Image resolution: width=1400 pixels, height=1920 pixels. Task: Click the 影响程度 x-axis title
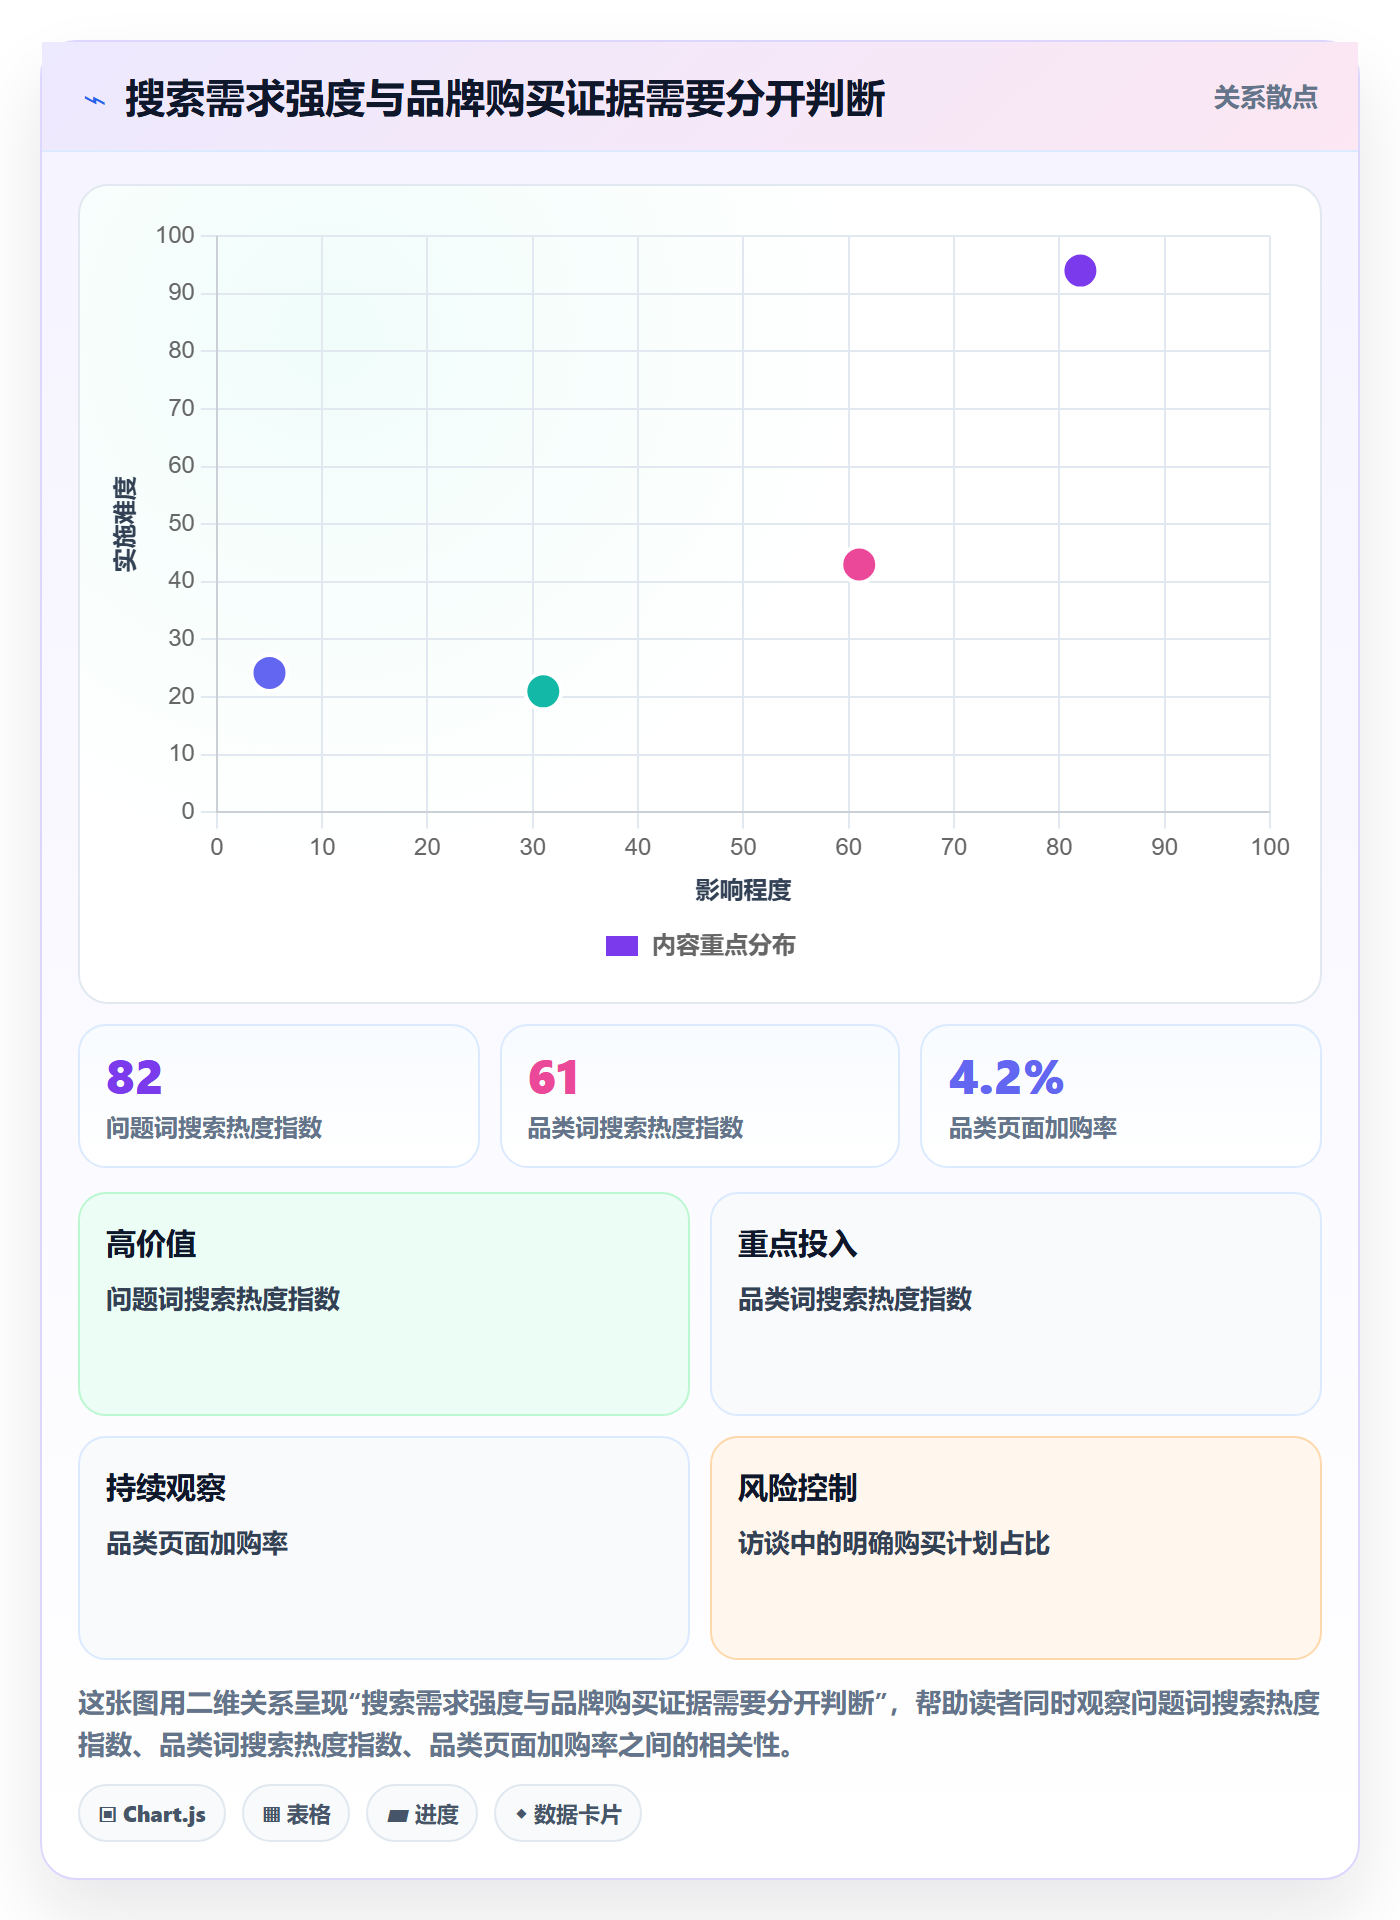pyautogui.click(x=743, y=890)
